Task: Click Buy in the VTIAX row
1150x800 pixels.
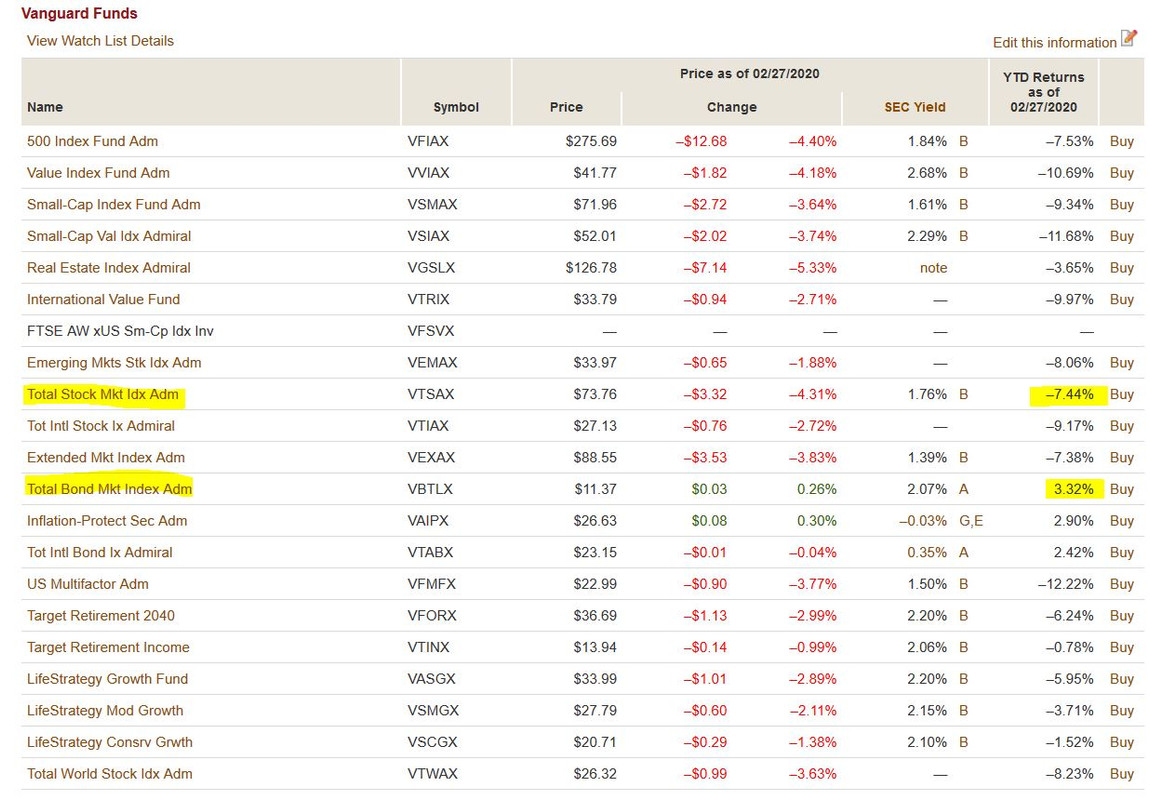Action: point(1121,425)
